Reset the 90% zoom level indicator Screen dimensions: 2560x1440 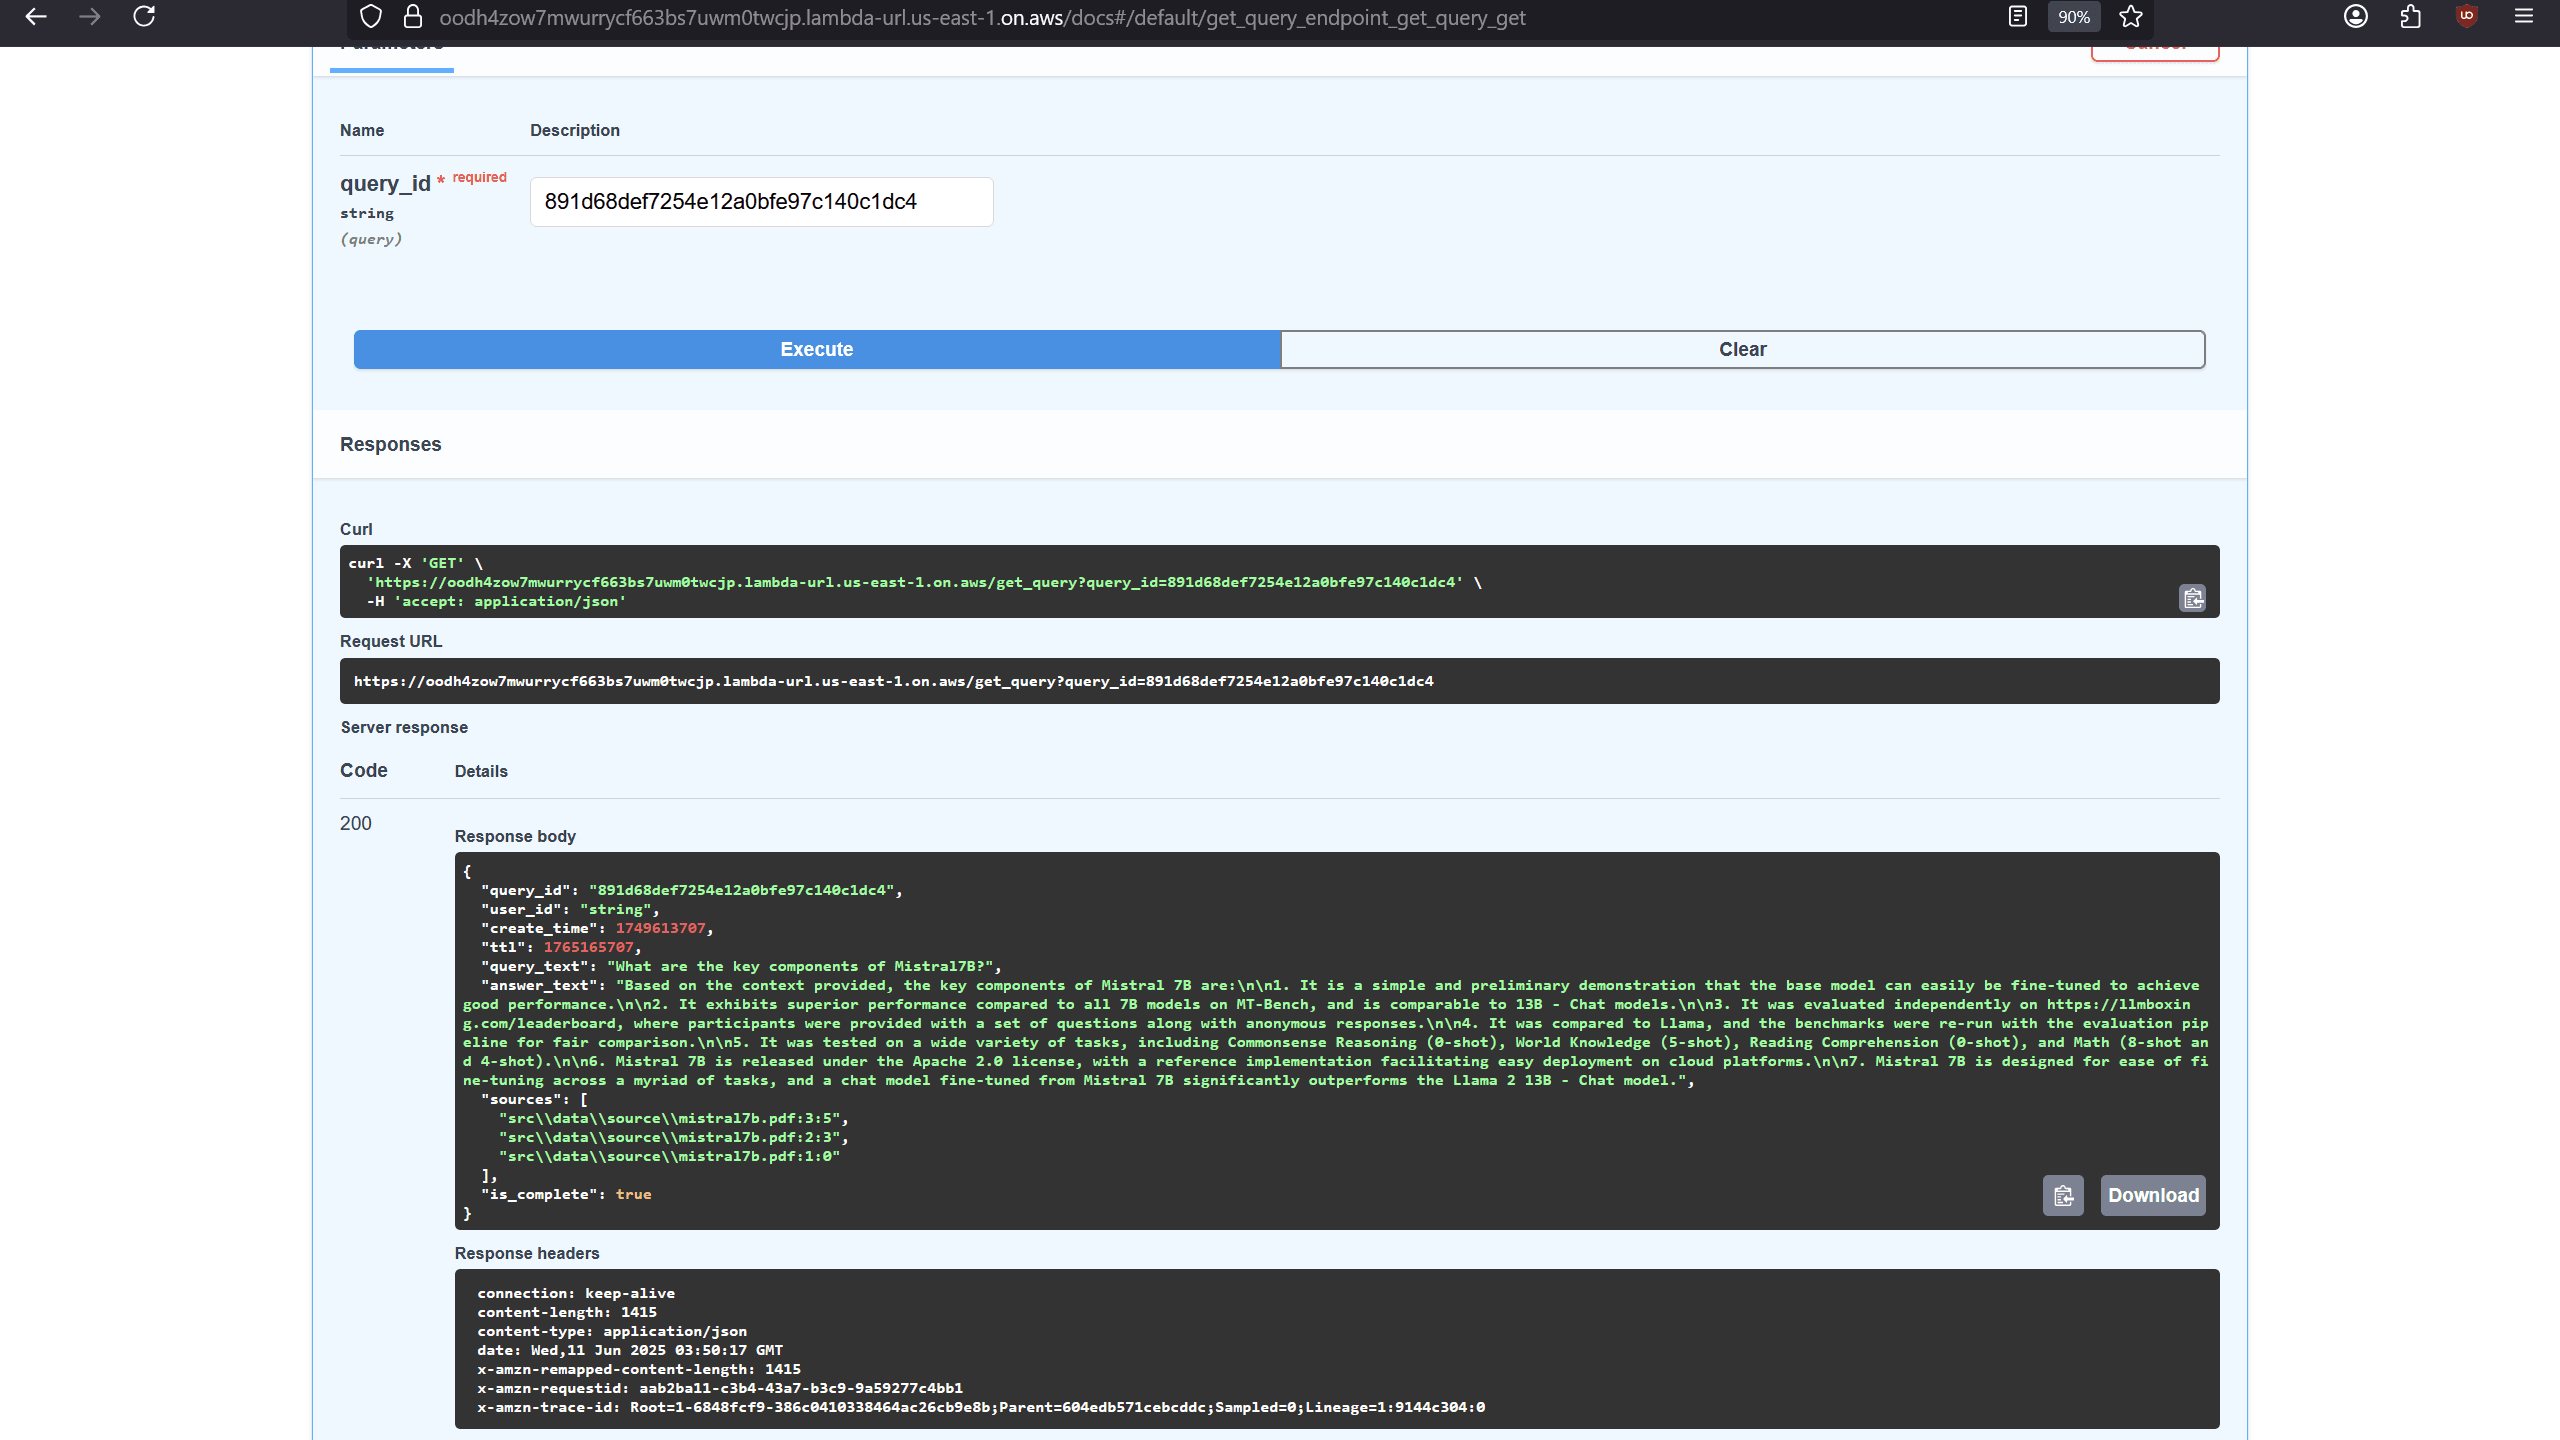[x=2074, y=17]
